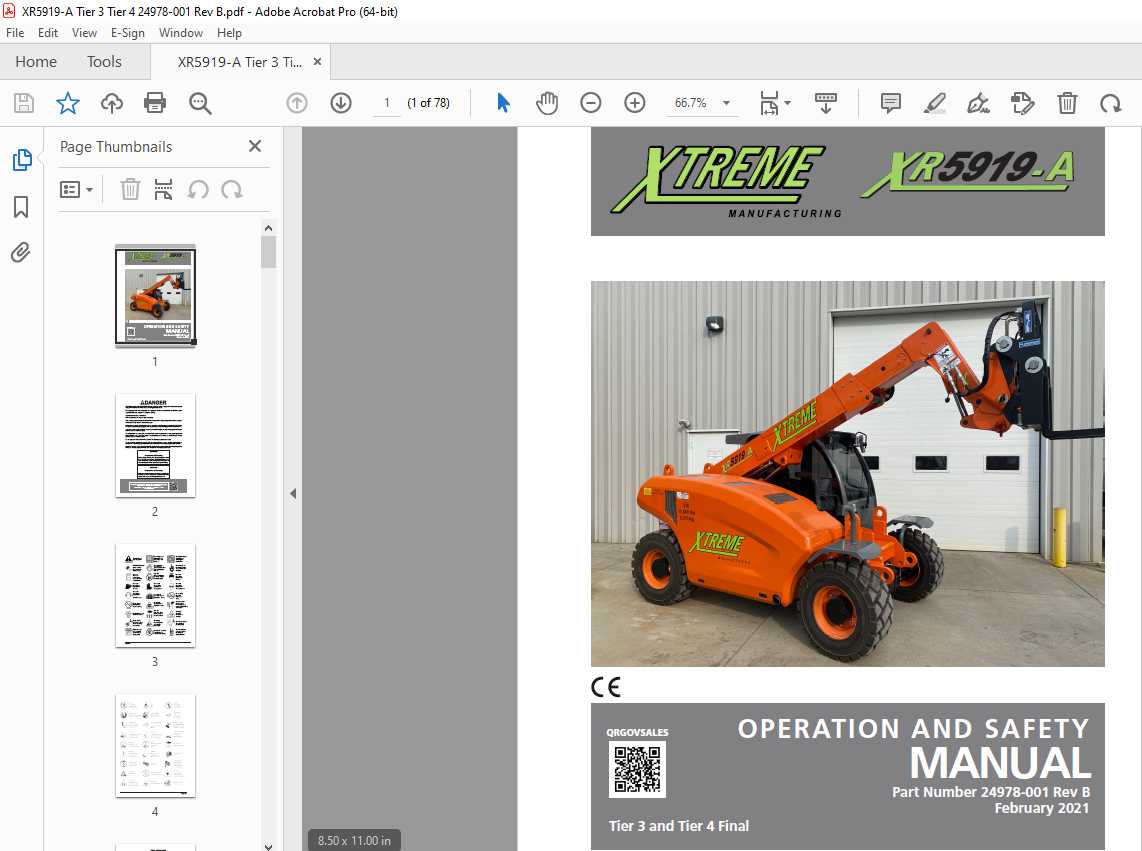1142x851 pixels.
Task: Collapse the navigation pane arrow
Action: pos(293,493)
